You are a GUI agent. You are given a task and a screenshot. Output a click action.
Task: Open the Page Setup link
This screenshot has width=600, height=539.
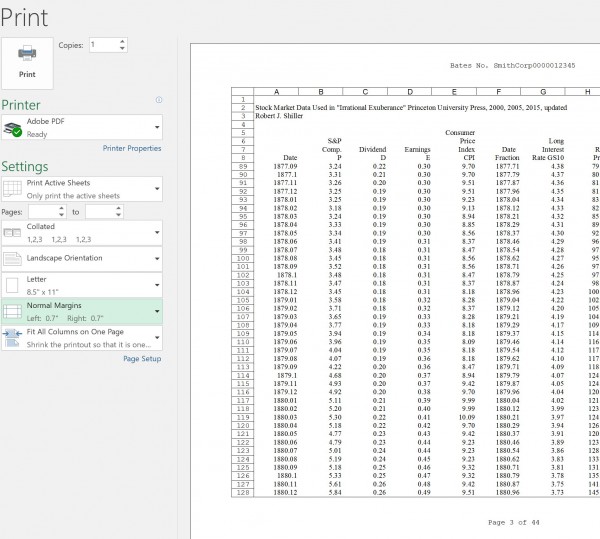tap(141, 358)
